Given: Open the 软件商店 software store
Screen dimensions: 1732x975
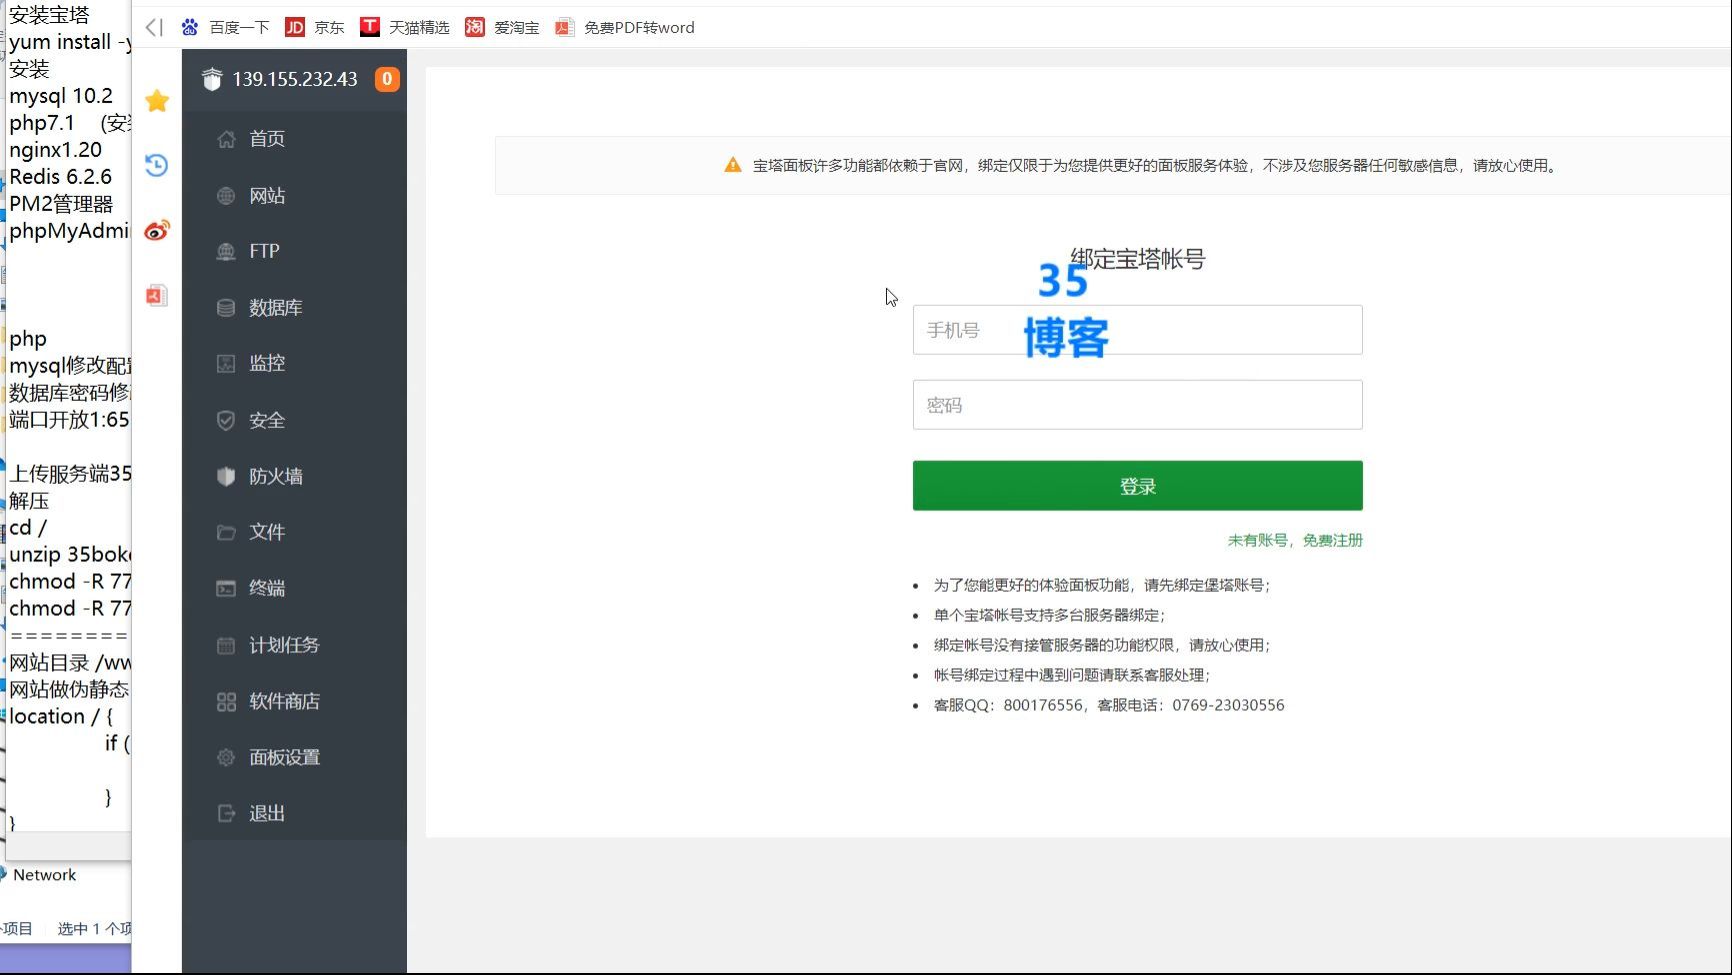Looking at the screenshot, I should click(x=284, y=702).
